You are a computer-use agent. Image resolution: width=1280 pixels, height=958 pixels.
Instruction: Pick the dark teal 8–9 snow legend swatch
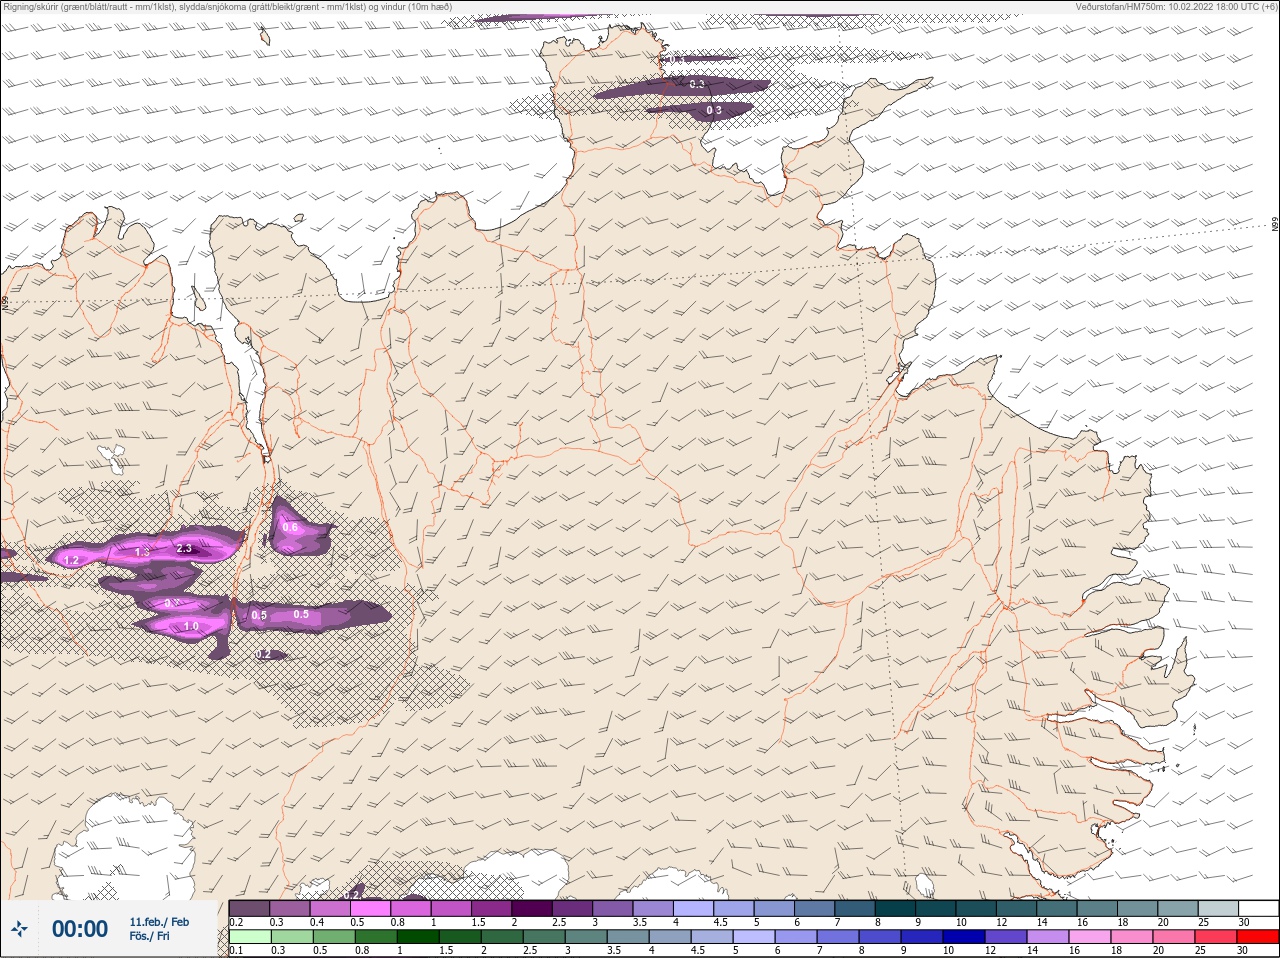tap(896, 908)
